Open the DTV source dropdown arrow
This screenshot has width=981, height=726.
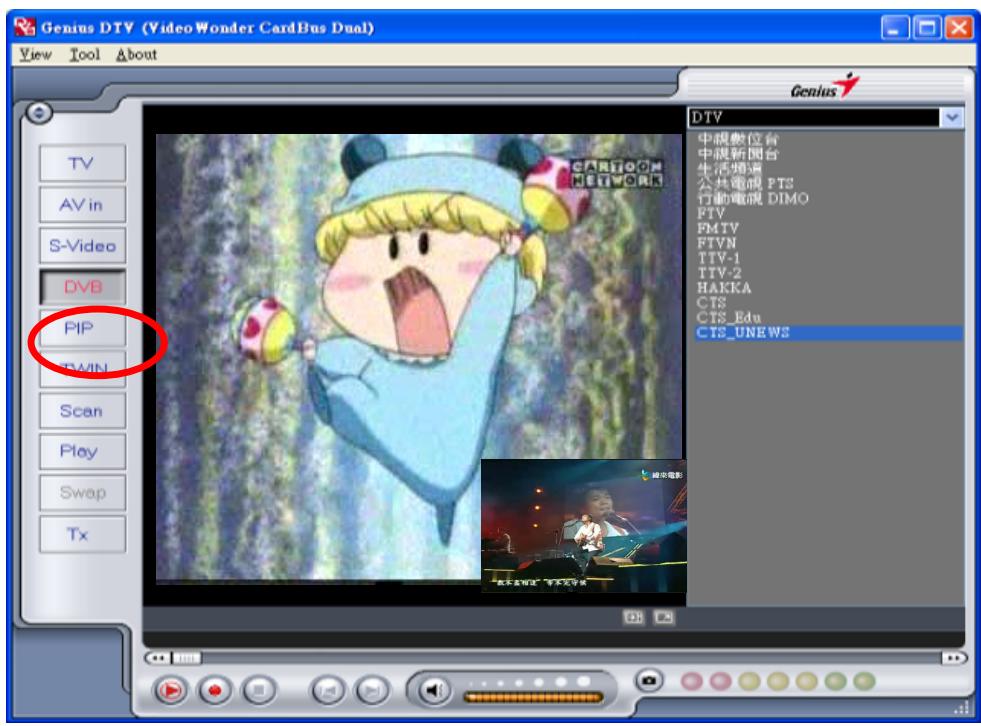pos(952,117)
